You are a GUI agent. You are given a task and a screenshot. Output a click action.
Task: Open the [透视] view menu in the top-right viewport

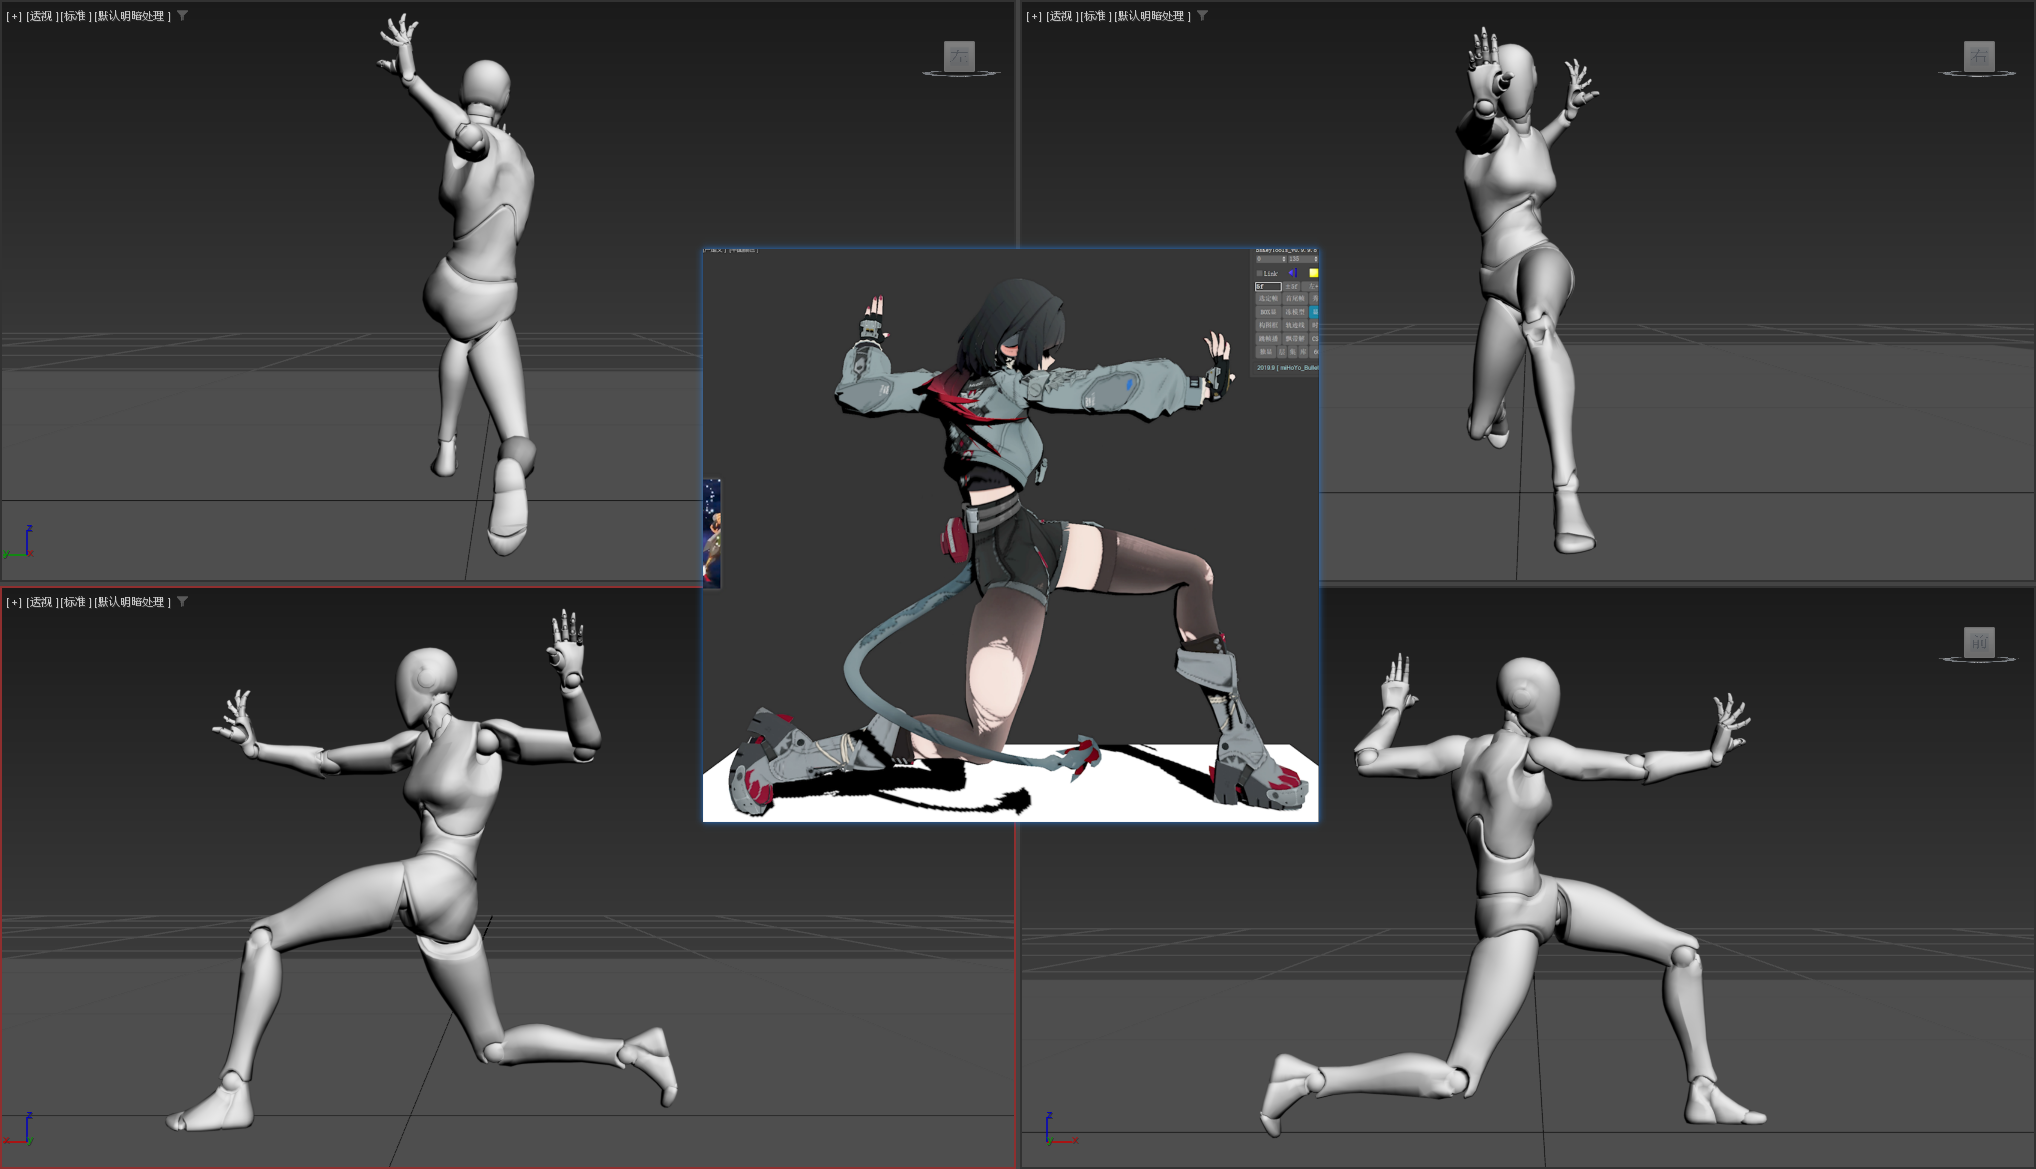click(x=1062, y=16)
